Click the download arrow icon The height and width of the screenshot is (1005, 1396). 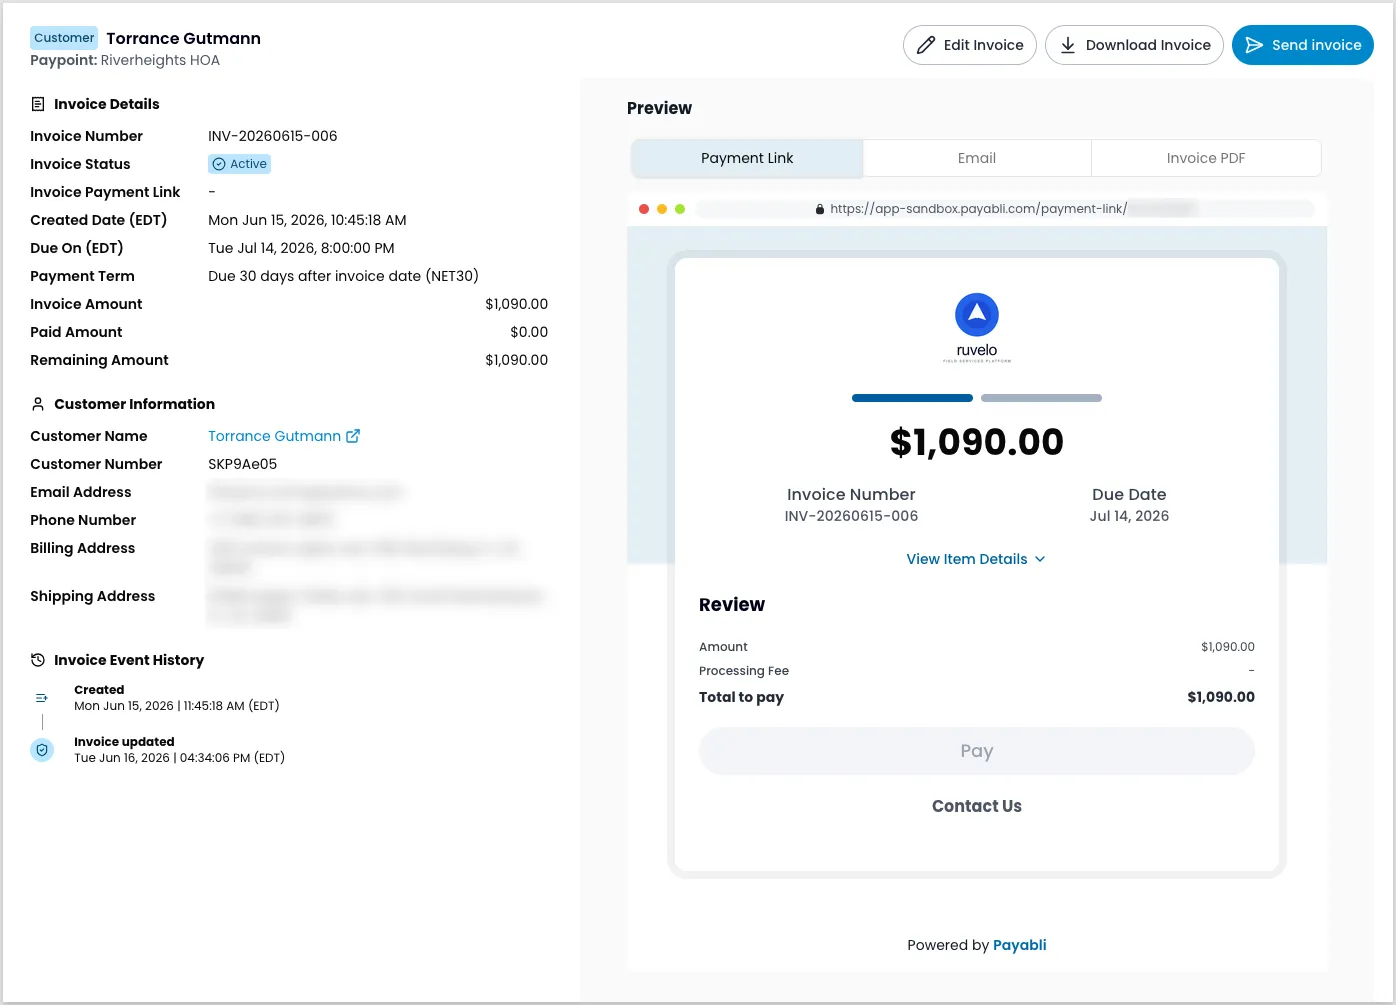click(x=1068, y=45)
